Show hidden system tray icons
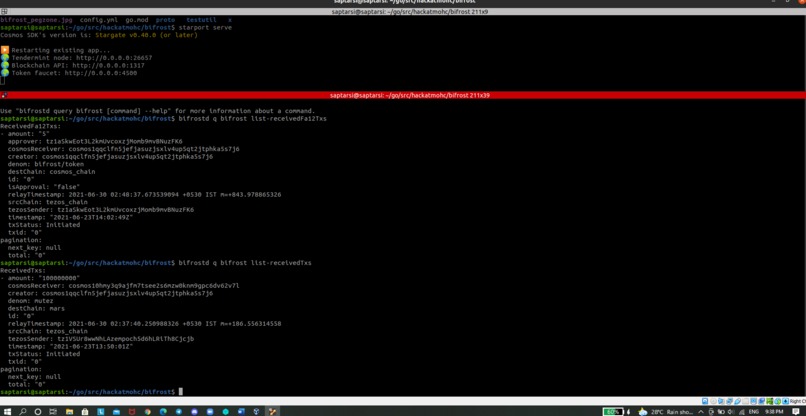806x416 pixels. pos(701,412)
